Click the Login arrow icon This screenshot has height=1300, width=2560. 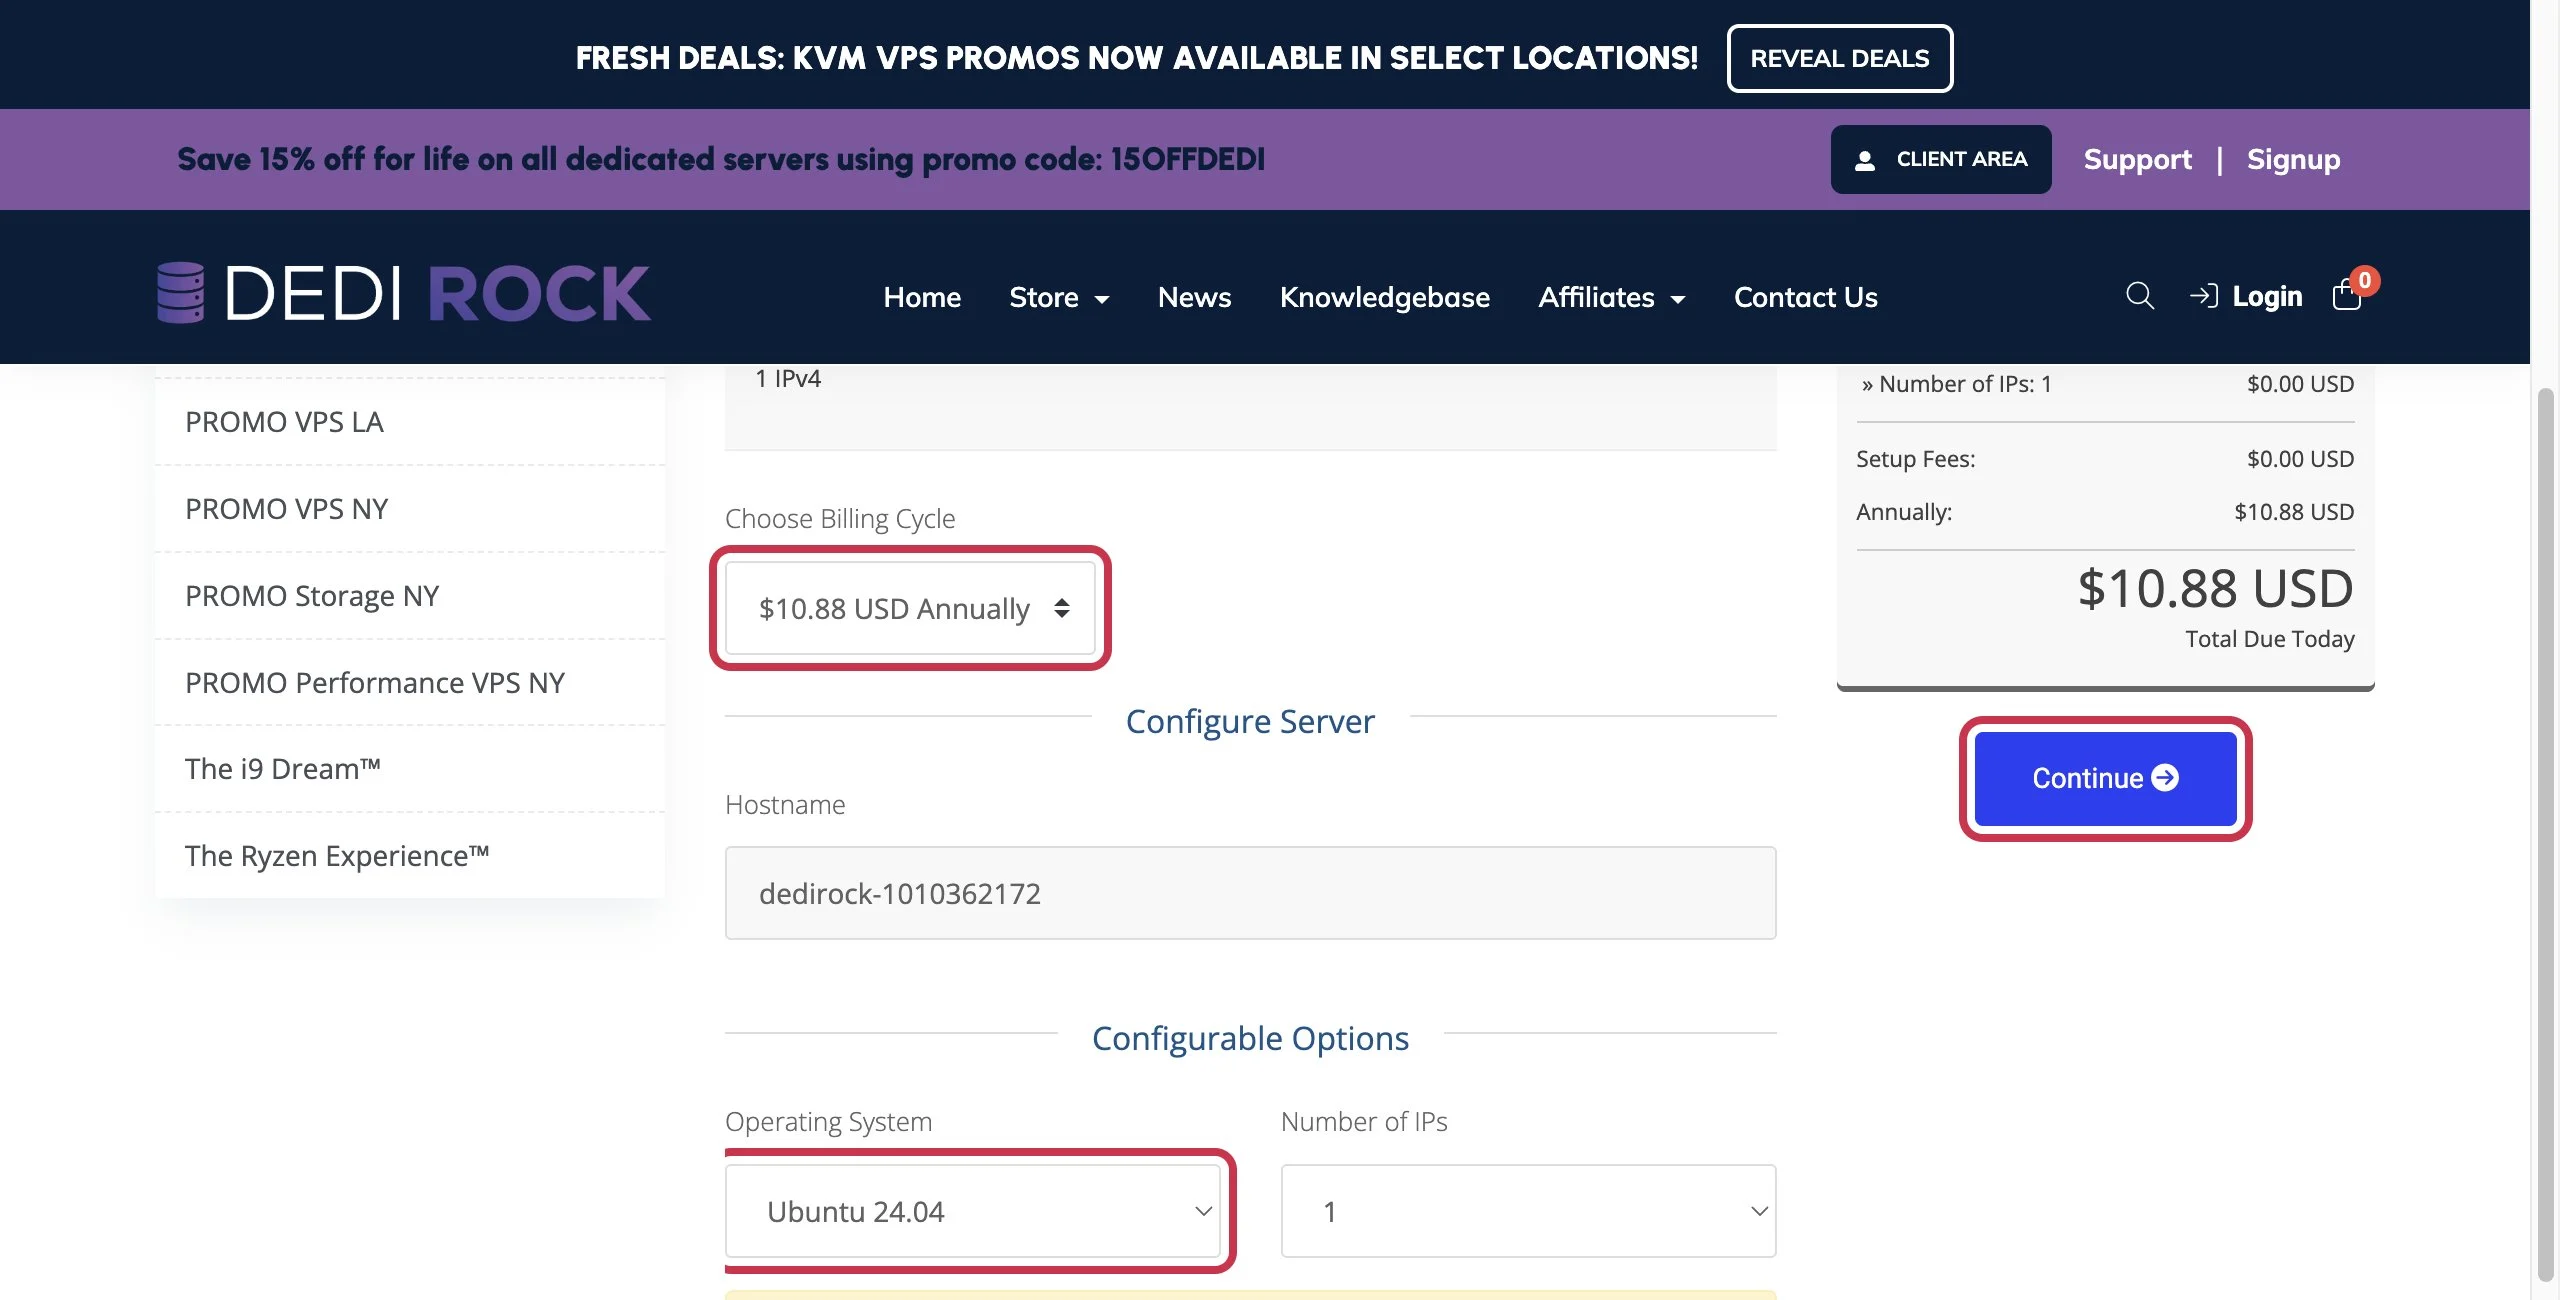pos(2203,296)
